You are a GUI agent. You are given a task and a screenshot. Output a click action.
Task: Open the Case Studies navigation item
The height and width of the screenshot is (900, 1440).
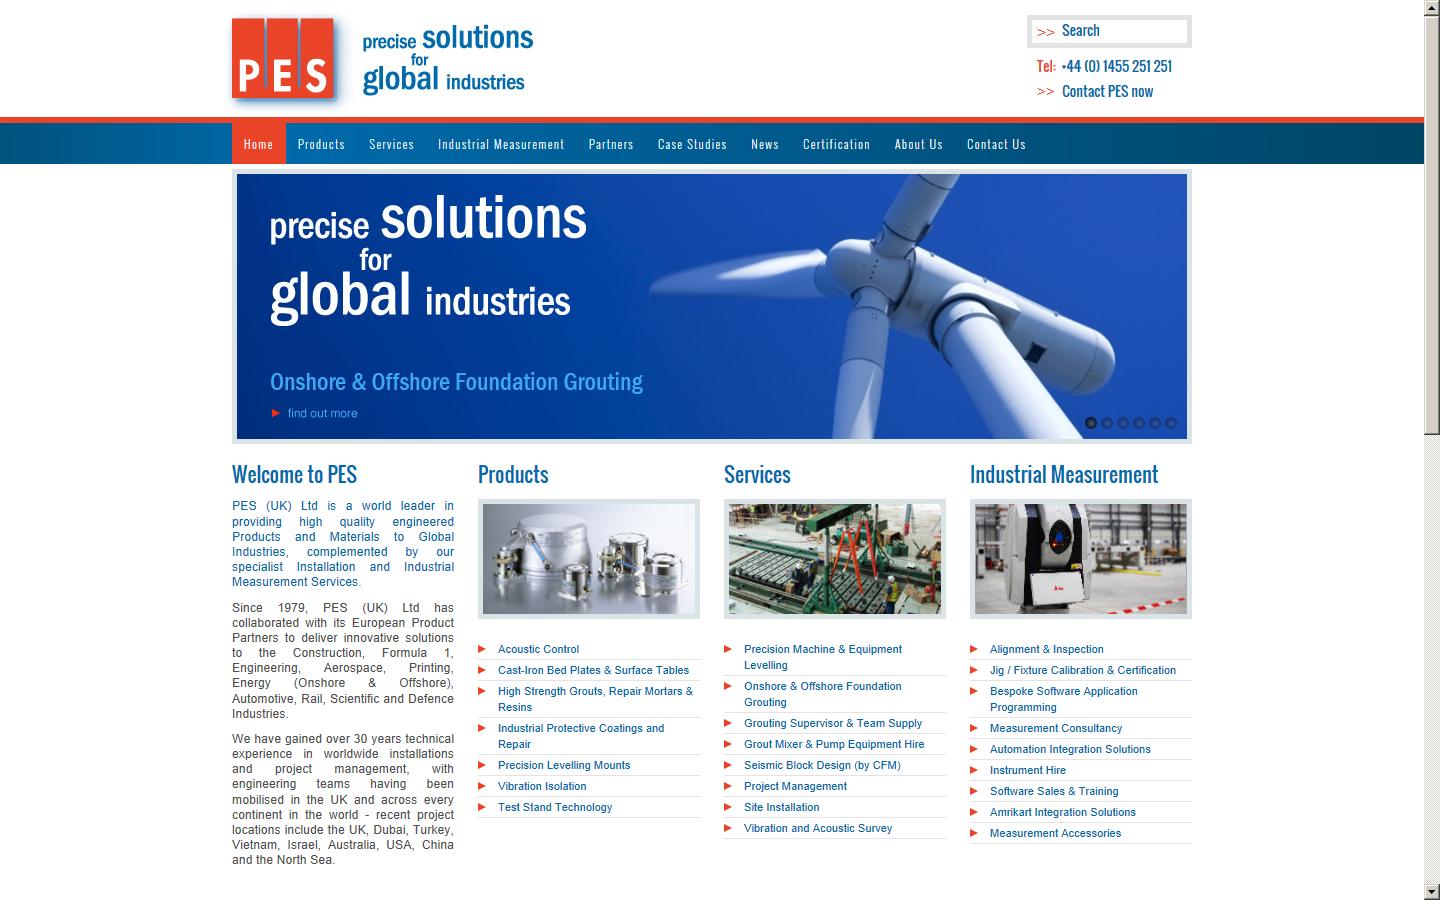tap(692, 143)
